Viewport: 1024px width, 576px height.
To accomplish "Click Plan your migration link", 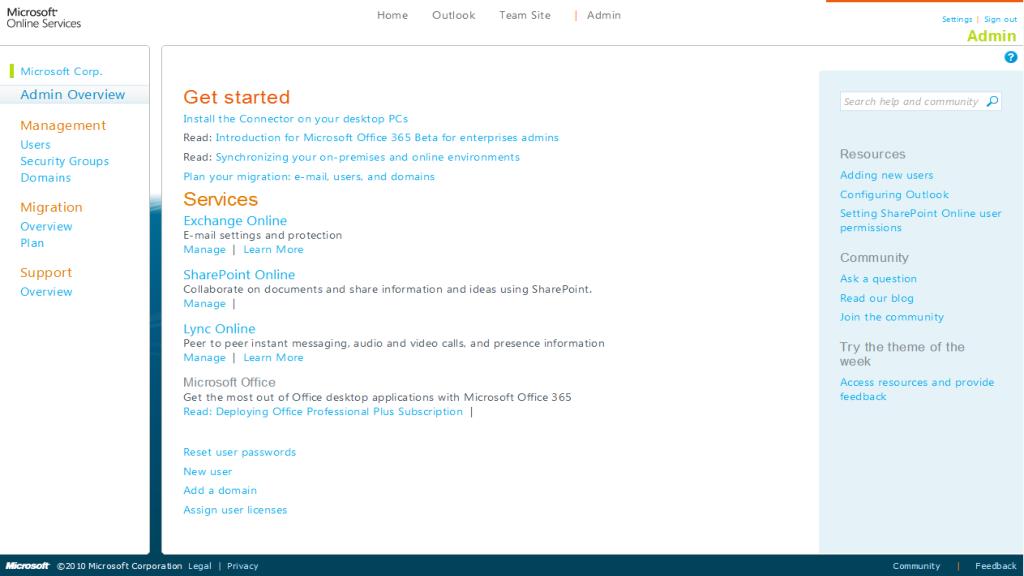I will coord(309,177).
